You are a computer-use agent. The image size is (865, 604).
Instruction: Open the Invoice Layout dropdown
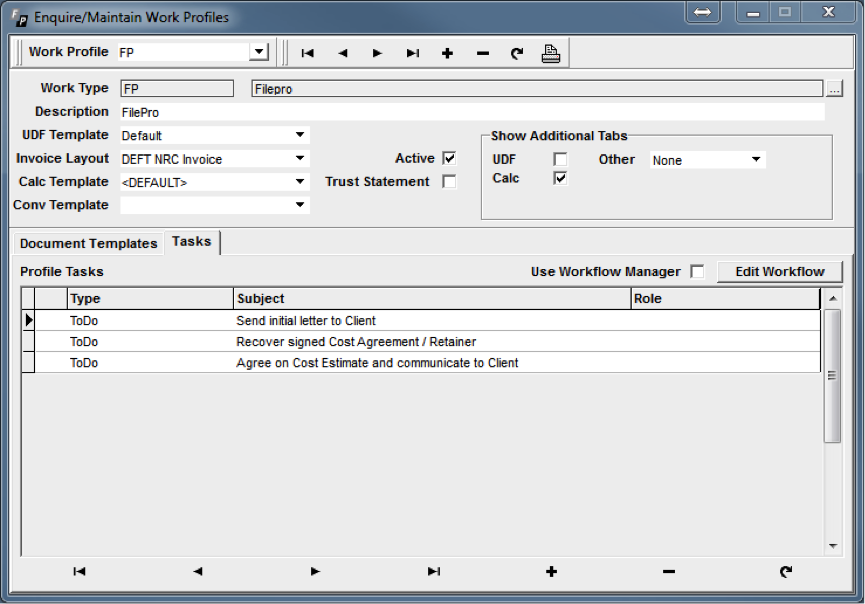tap(300, 158)
